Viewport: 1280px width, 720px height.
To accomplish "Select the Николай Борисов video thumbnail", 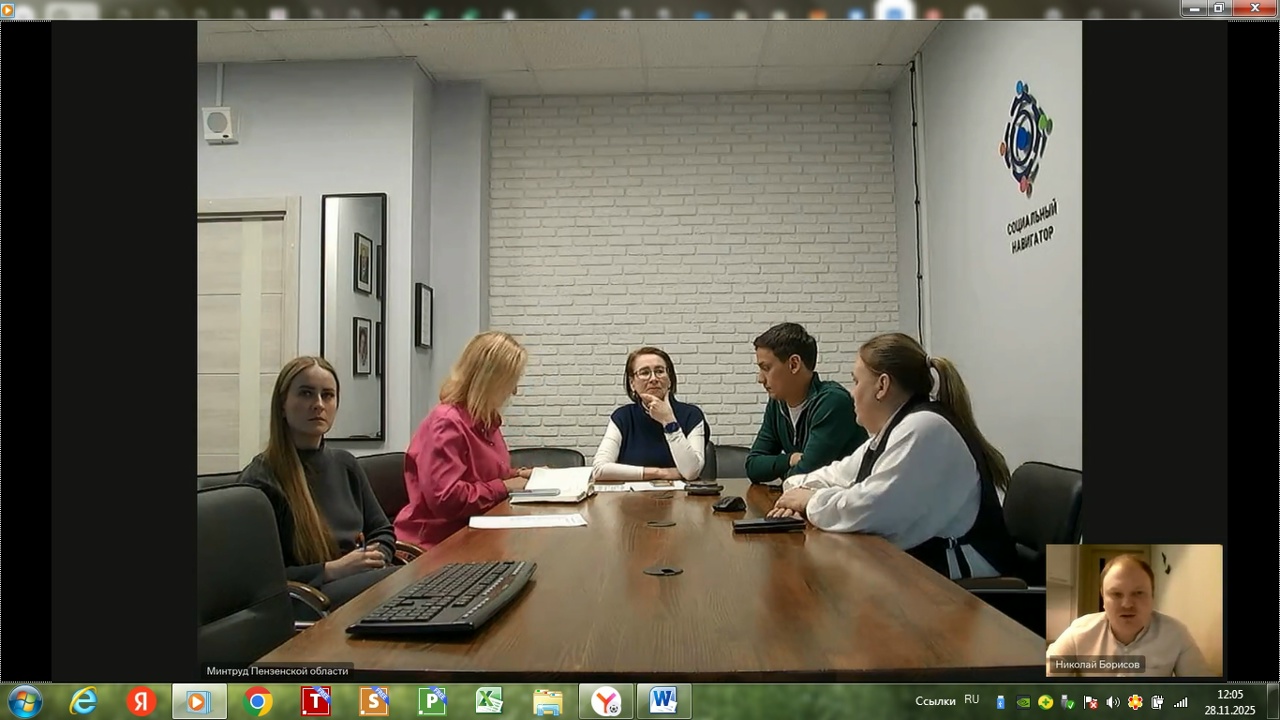I will [x=1133, y=610].
